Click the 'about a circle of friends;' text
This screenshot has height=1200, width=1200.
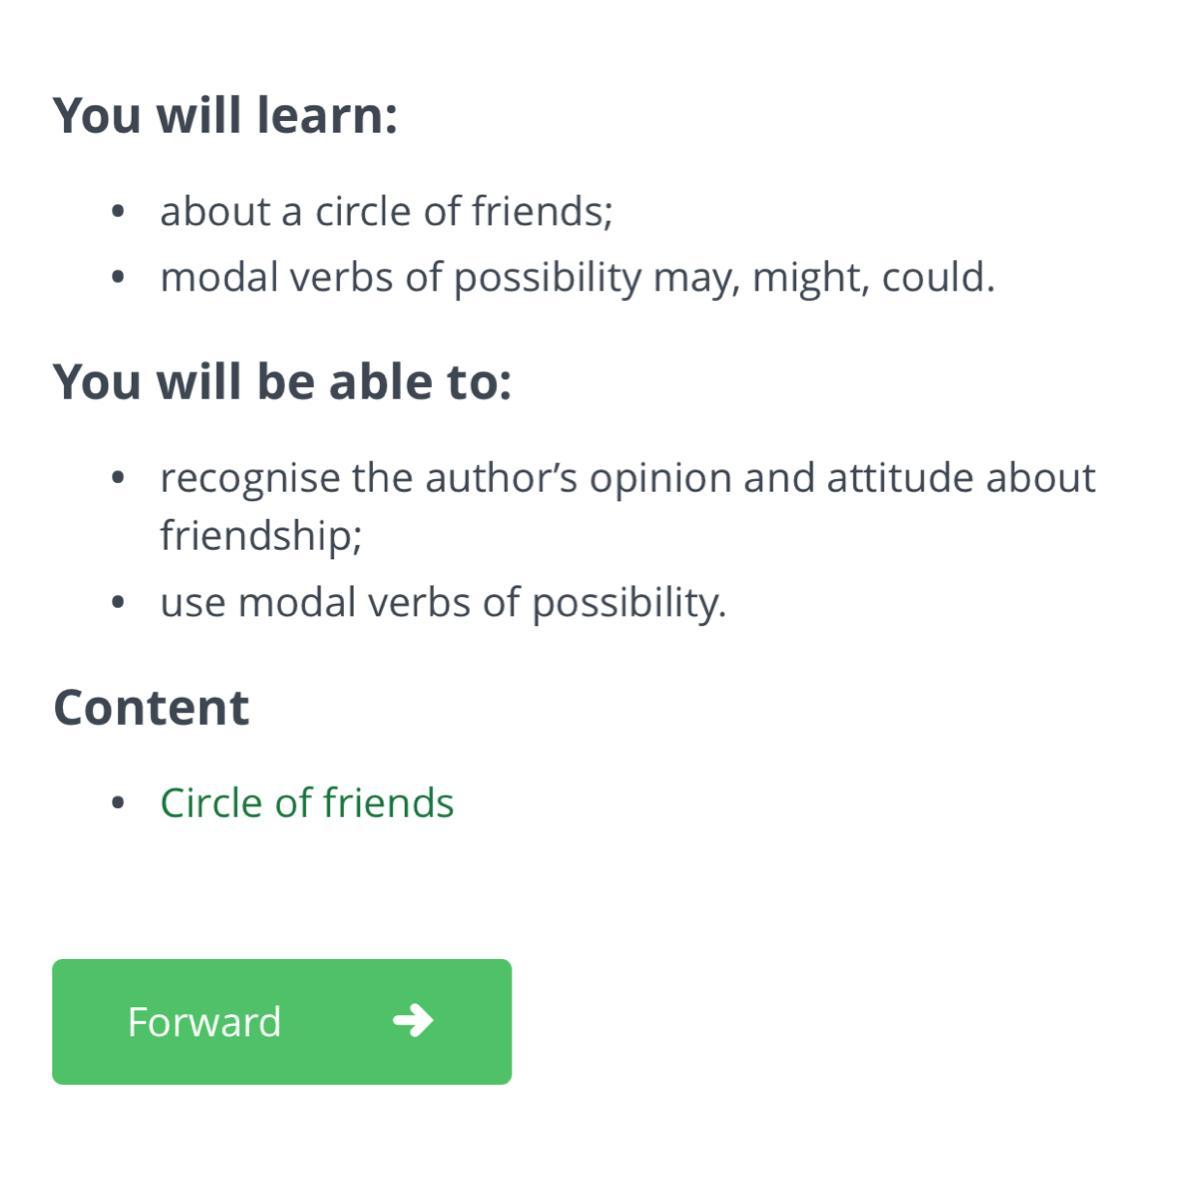point(386,211)
